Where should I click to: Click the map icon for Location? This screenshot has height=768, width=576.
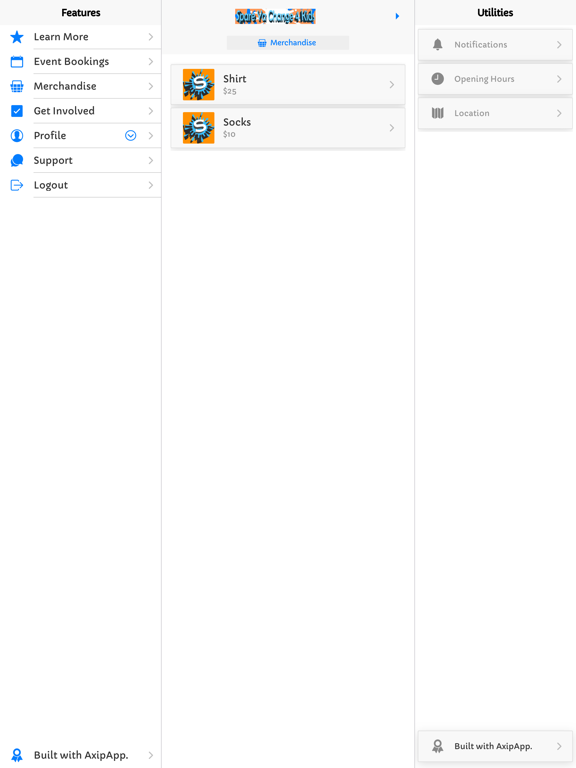click(x=437, y=113)
